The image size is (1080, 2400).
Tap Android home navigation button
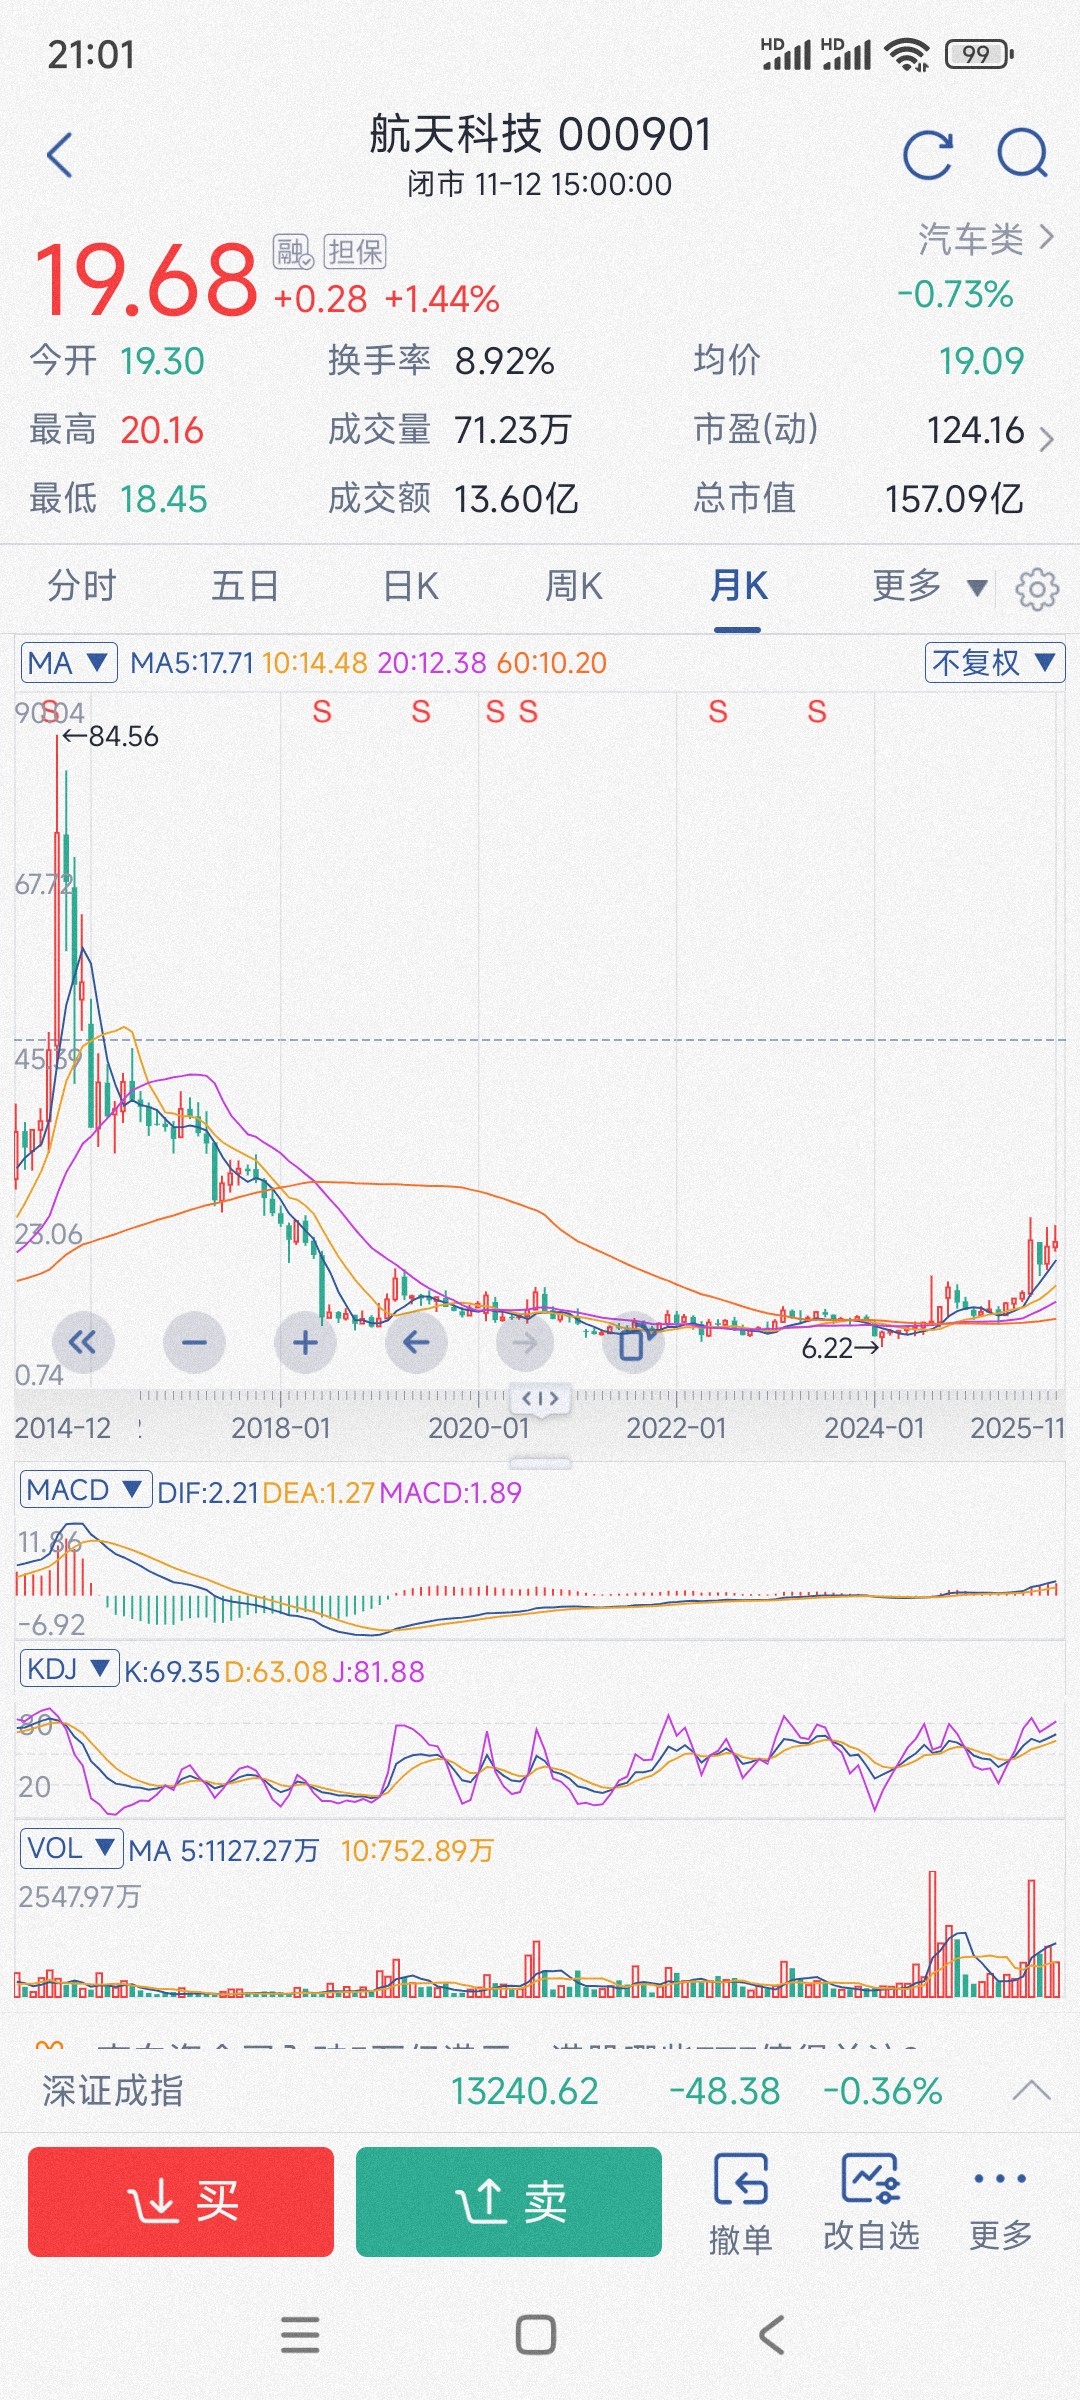536,2336
